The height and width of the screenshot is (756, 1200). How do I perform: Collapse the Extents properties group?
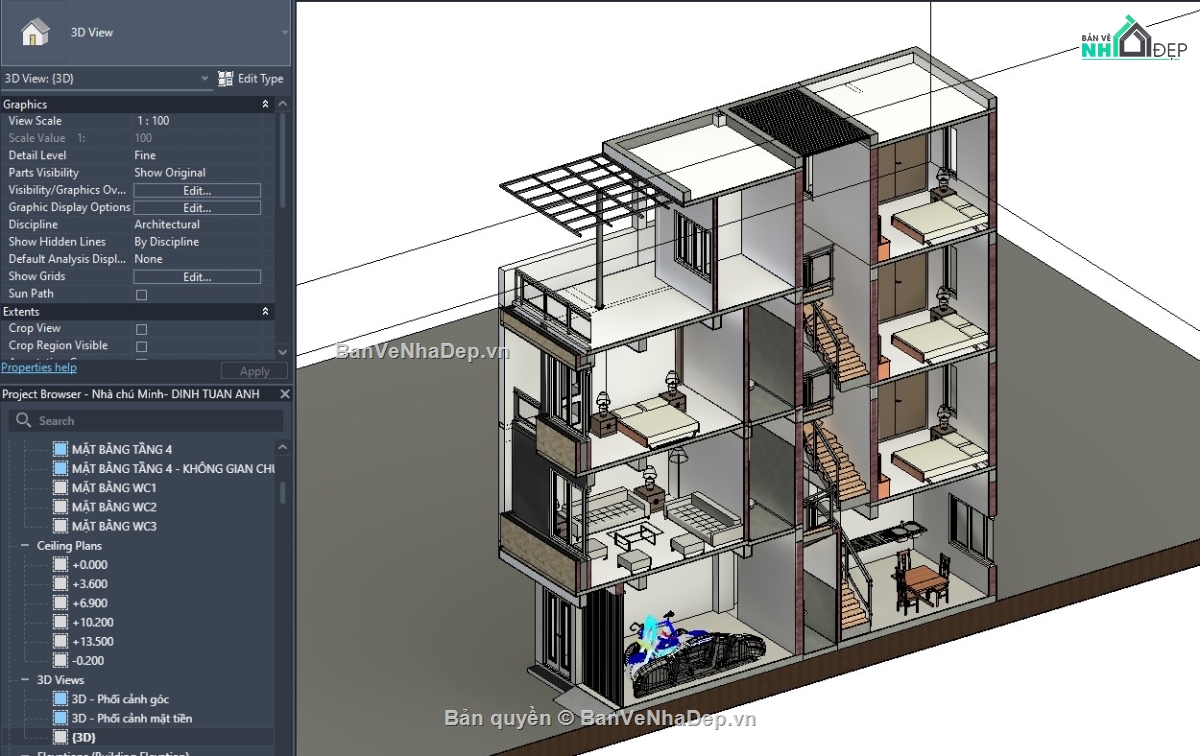[x=265, y=312]
